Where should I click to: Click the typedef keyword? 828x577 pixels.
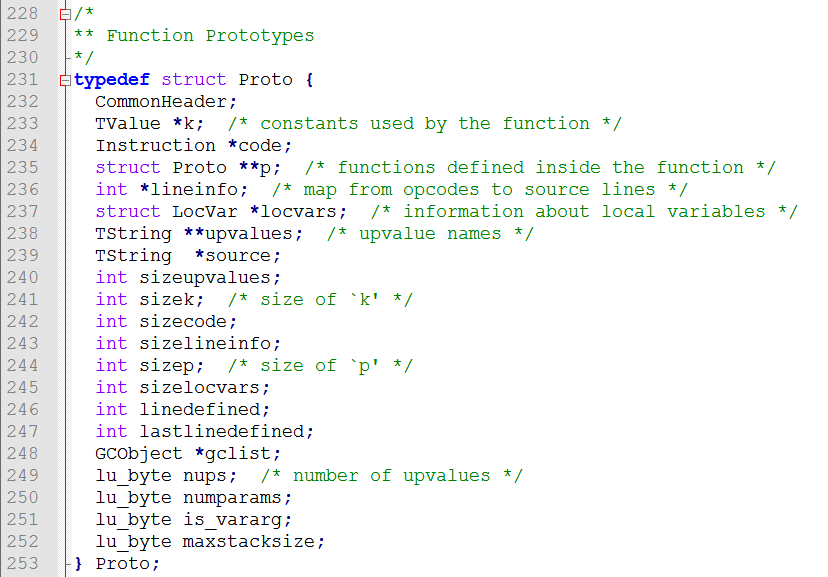pos(112,80)
